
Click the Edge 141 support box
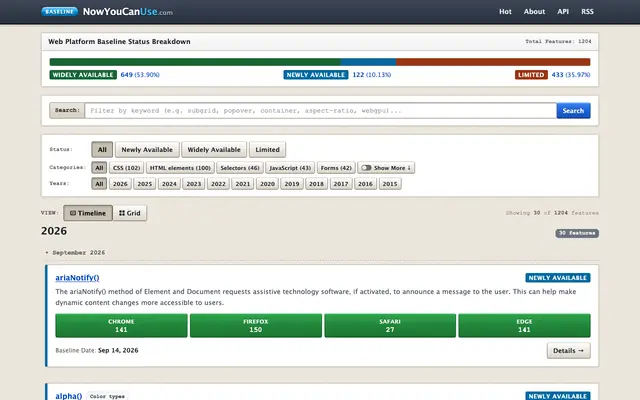tap(524, 325)
